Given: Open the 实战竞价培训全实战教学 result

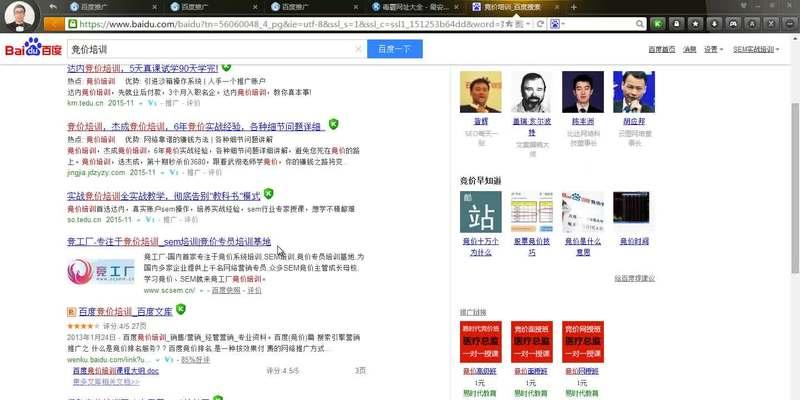Looking at the screenshot, I should pos(164,196).
